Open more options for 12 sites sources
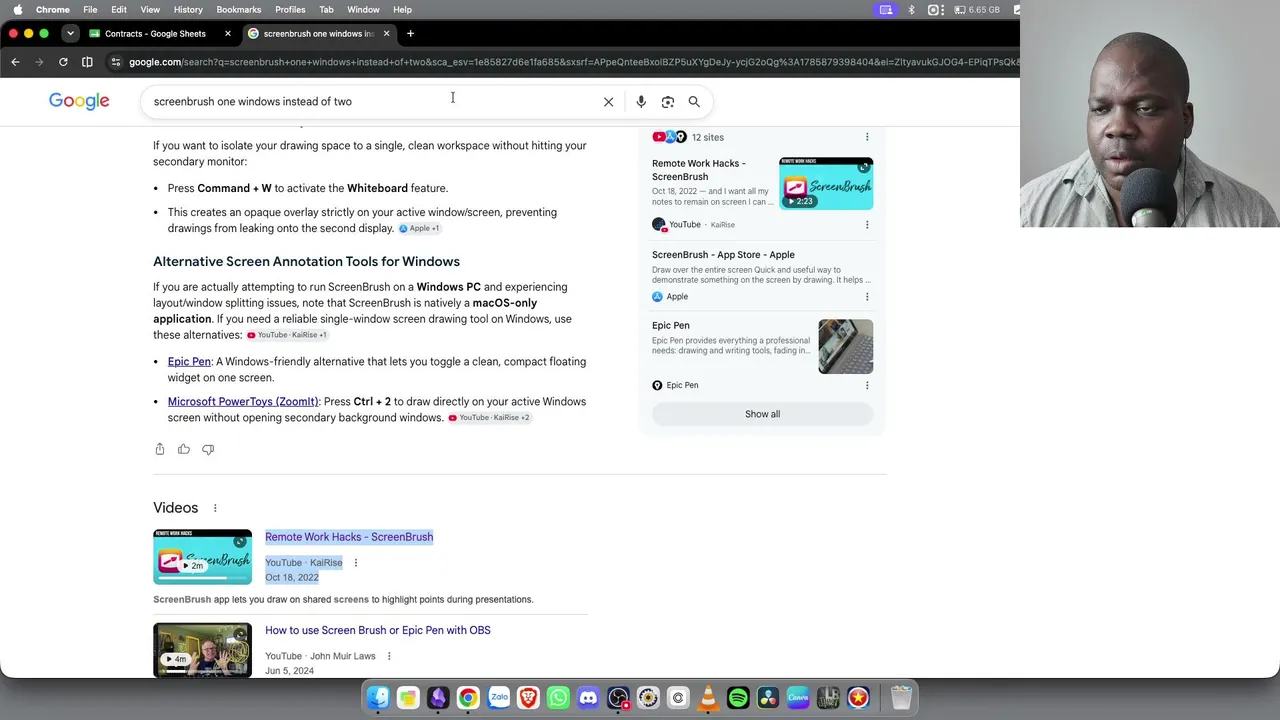Screen dimensions: 1280x720 867,137
